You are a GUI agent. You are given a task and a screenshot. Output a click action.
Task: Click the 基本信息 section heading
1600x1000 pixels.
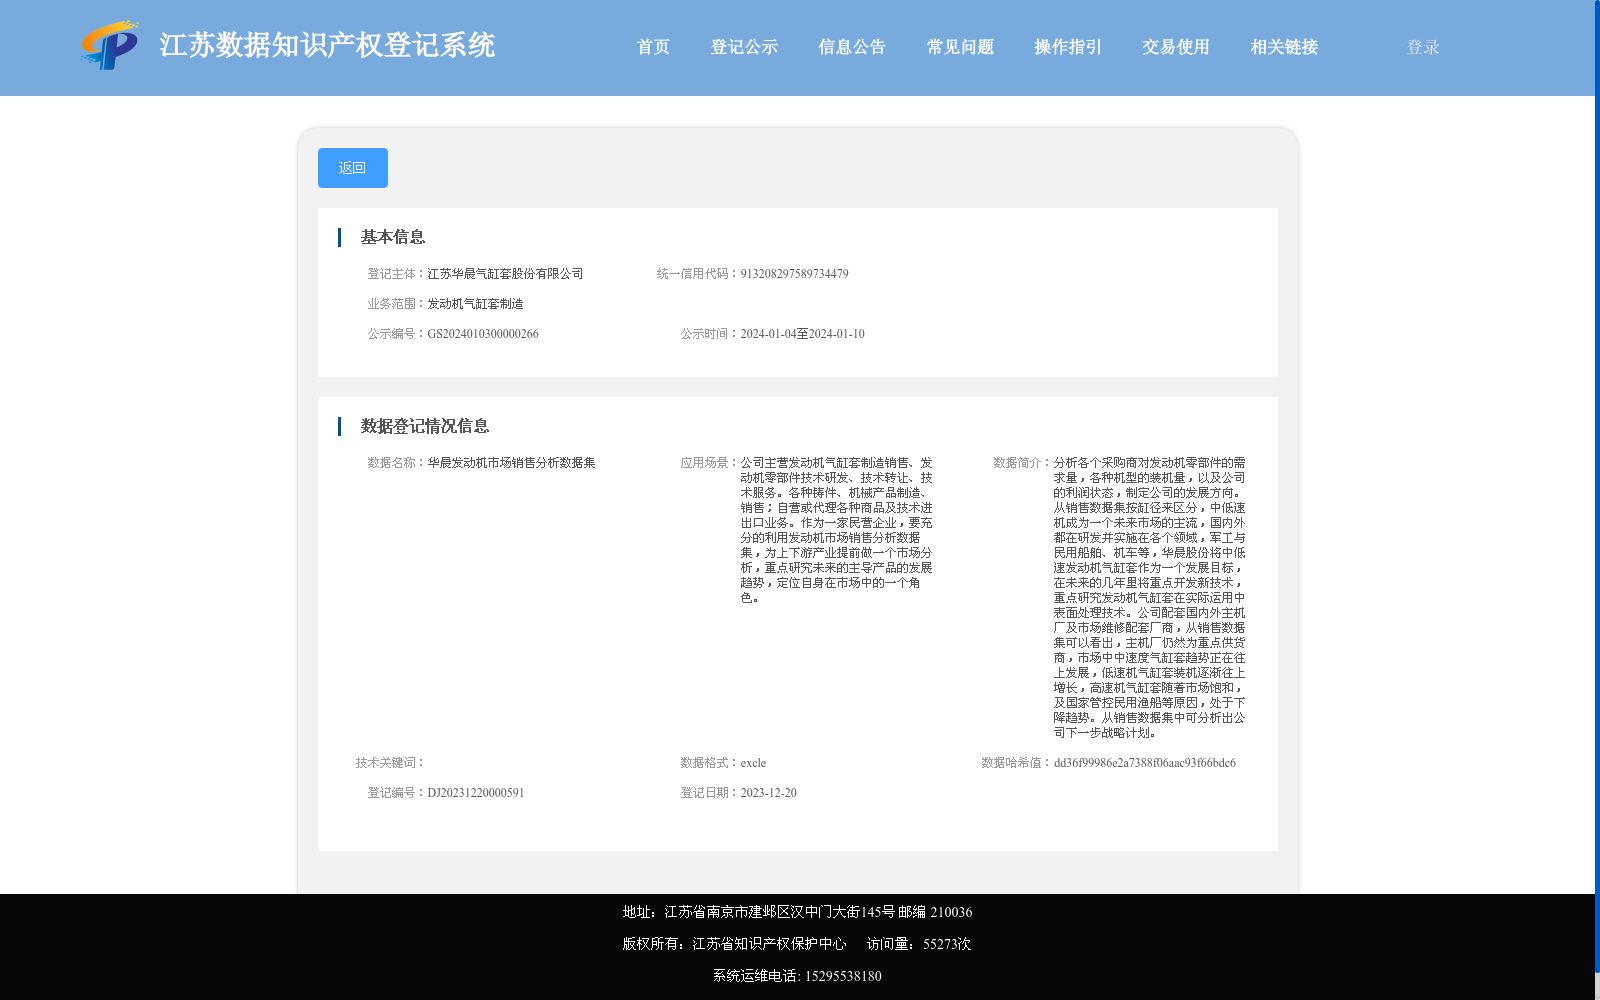[393, 237]
